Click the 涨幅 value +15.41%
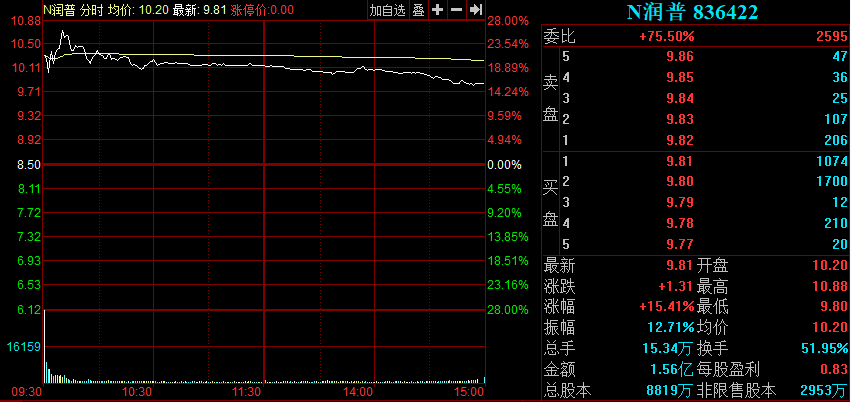The width and height of the screenshot is (851, 402). tap(667, 307)
